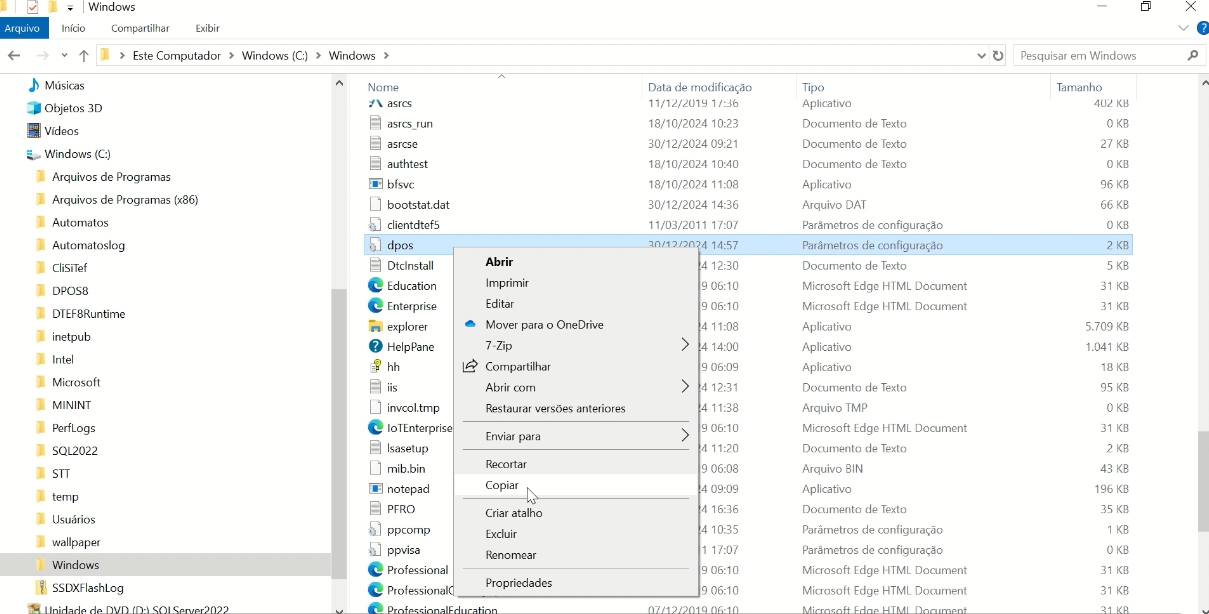Select the bfsvc application icon

pos(376,184)
